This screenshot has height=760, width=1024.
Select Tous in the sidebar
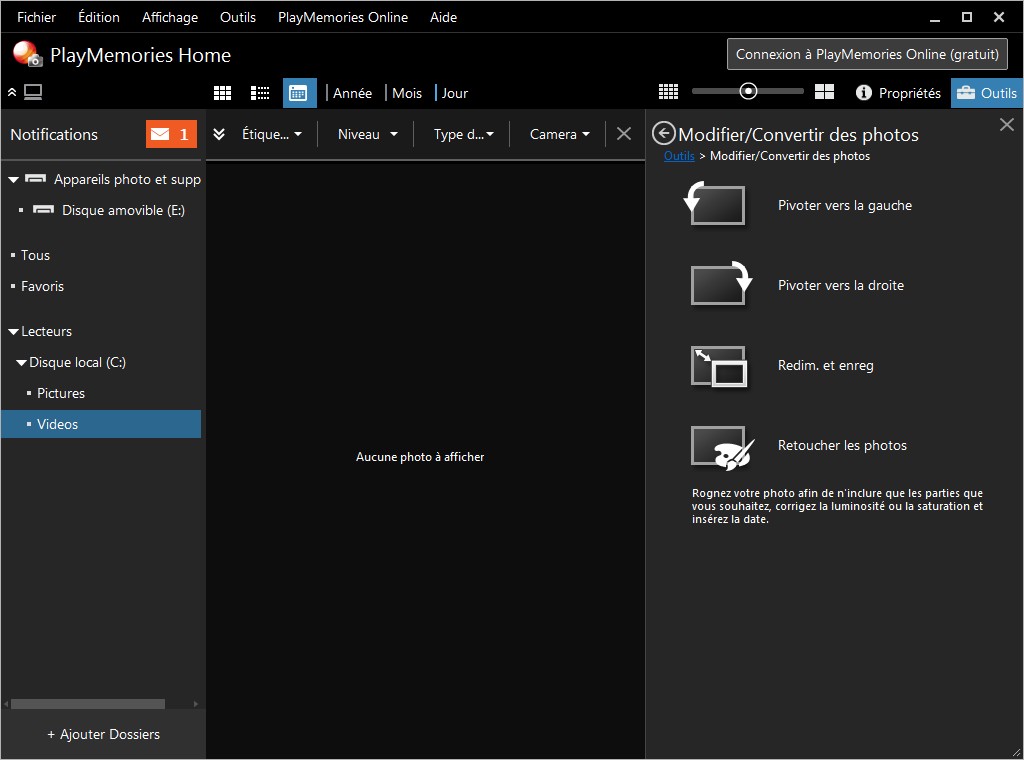coord(35,255)
